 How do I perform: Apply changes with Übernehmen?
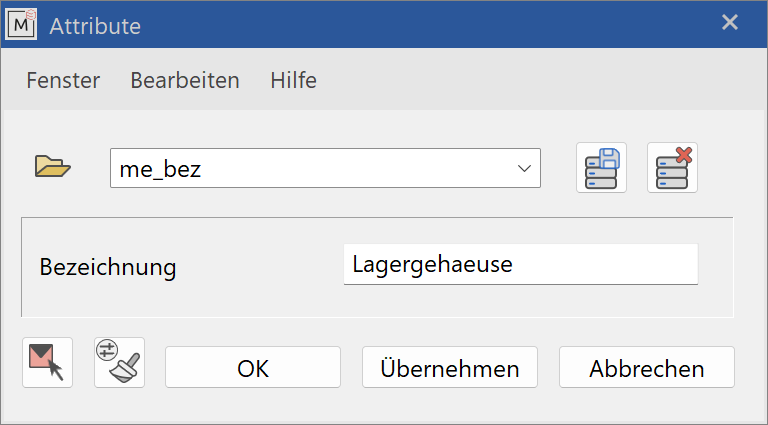450,367
